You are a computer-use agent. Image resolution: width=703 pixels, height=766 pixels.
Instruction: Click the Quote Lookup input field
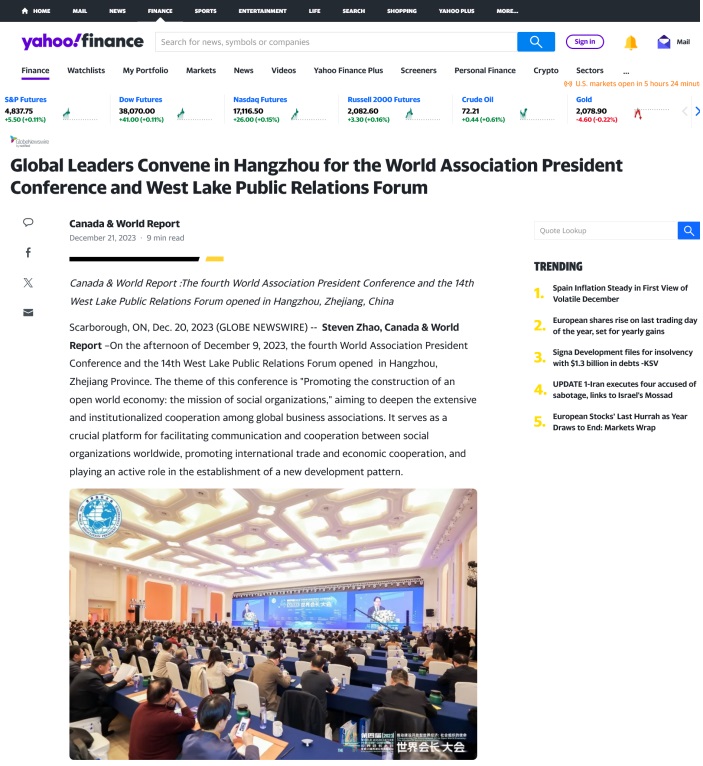[x=605, y=231]
